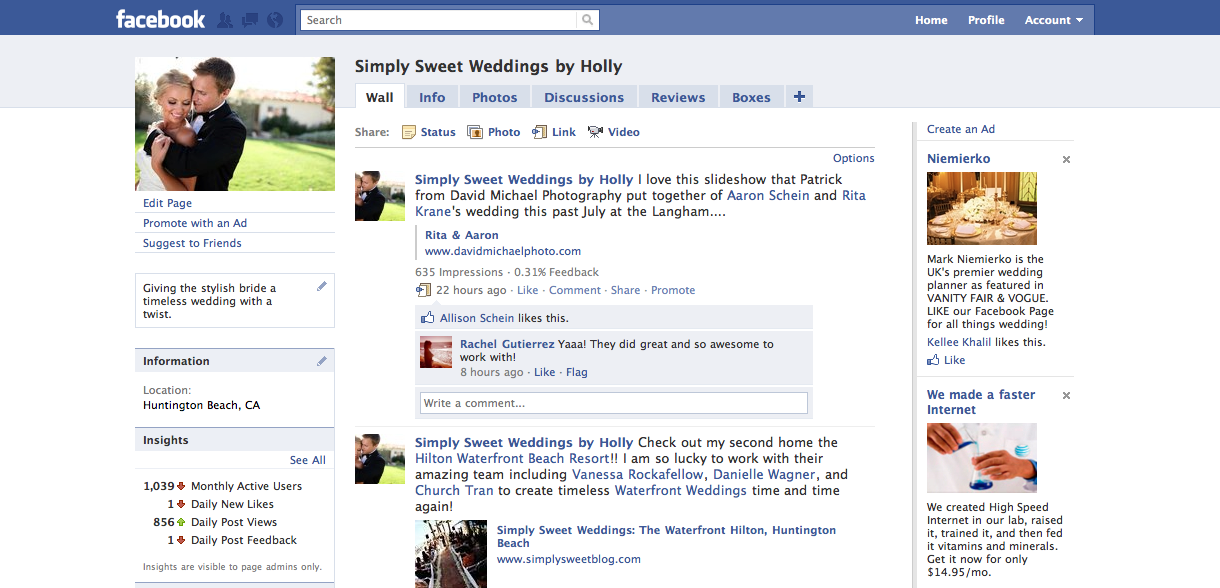
Task: Edit Information box with pencil icon
Action: tap(322, 361)
